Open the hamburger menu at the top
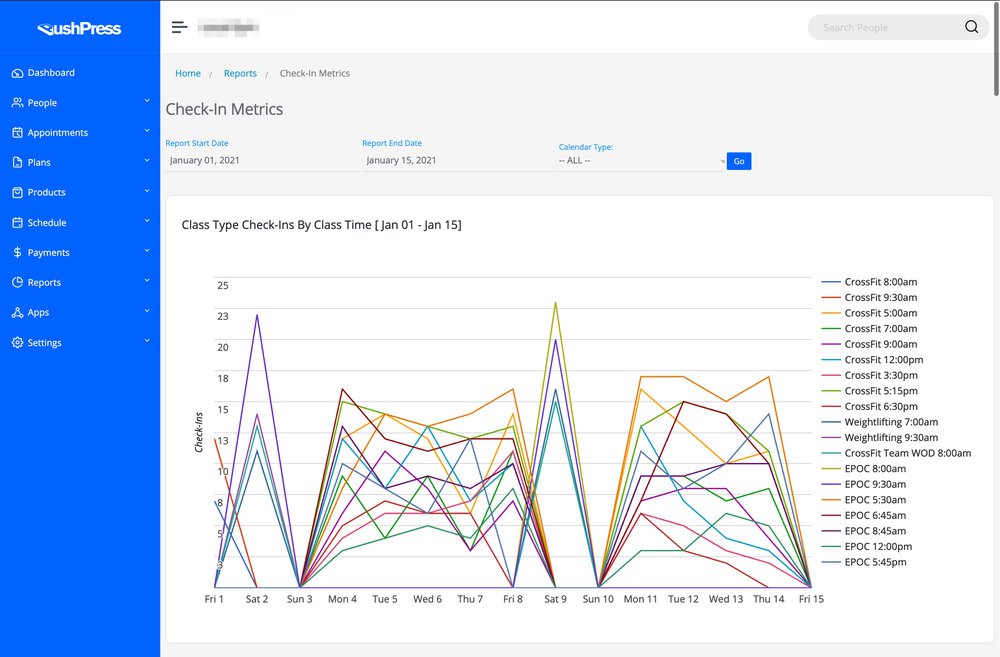Screen dimensions: 1000x657 tap(179, 27)
